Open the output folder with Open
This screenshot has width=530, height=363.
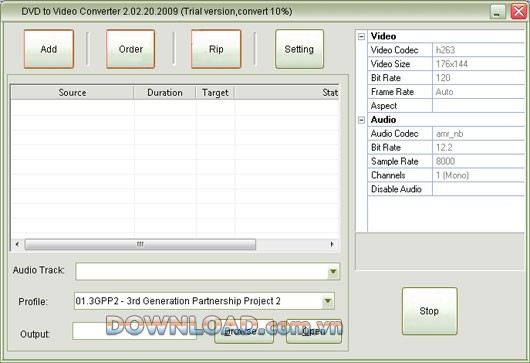(314, 332)
